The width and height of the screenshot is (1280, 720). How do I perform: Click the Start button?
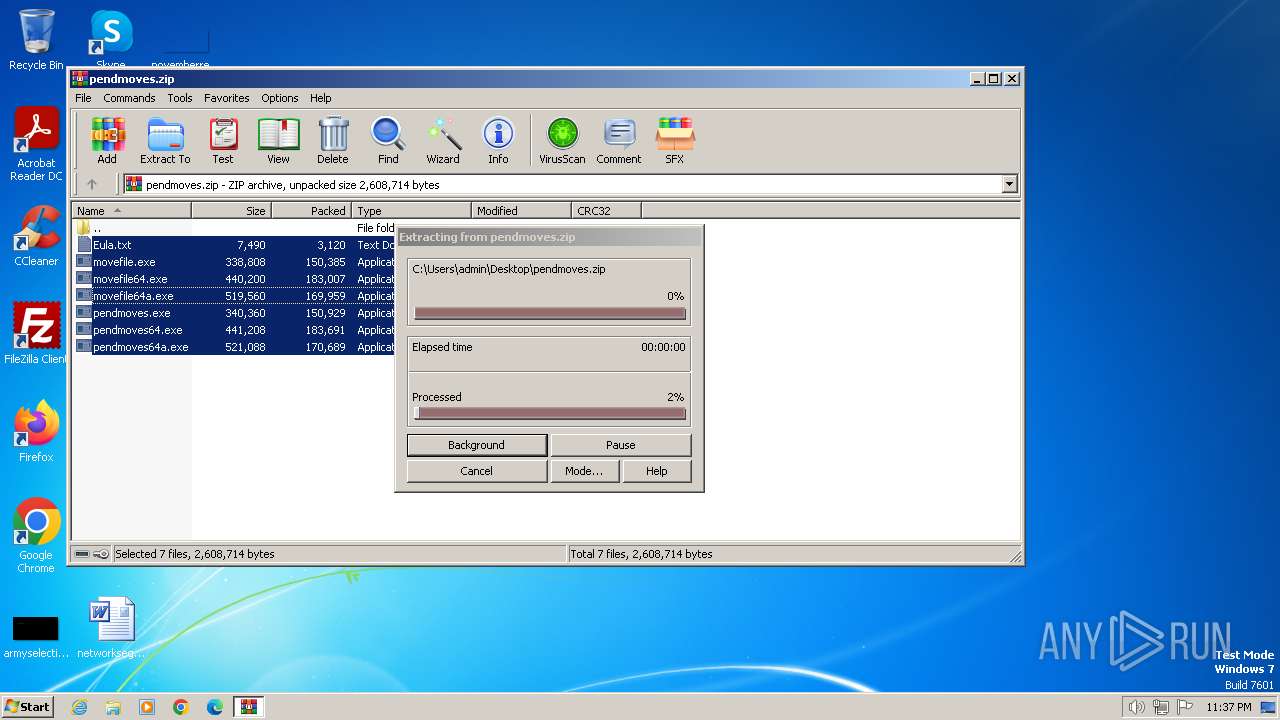pos(27,707)
